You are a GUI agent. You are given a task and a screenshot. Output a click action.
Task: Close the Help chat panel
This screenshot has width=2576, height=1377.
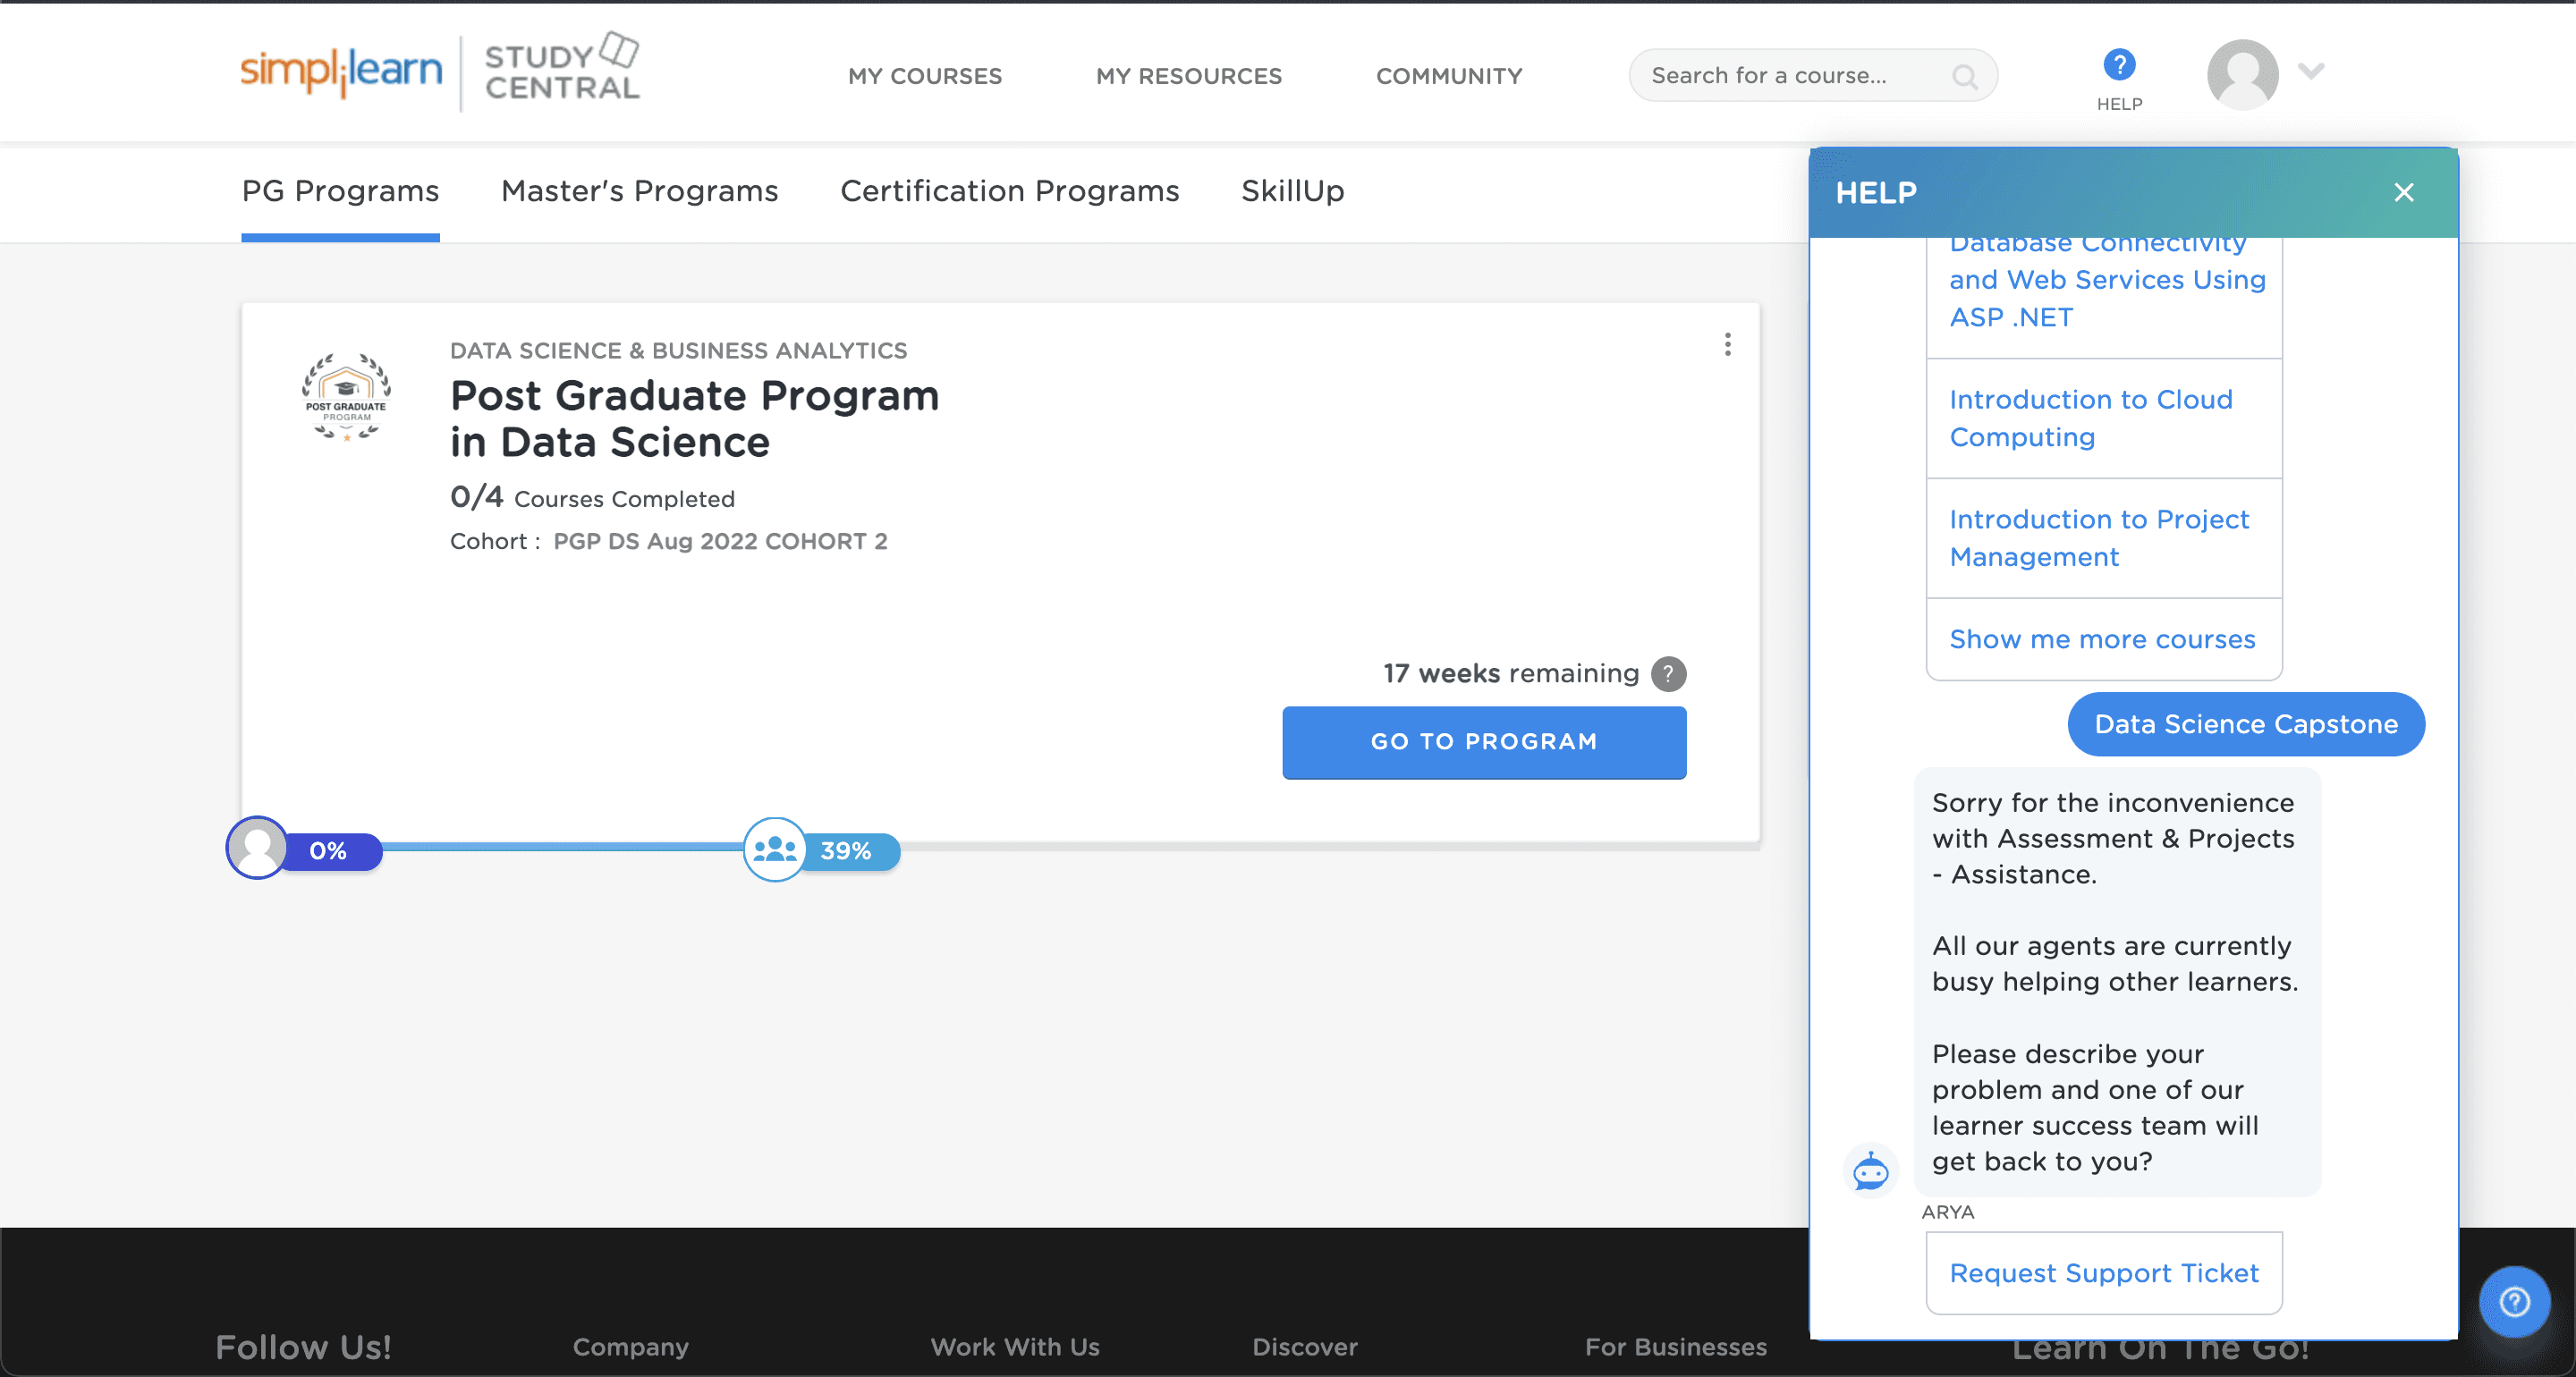coord(2403,192)
